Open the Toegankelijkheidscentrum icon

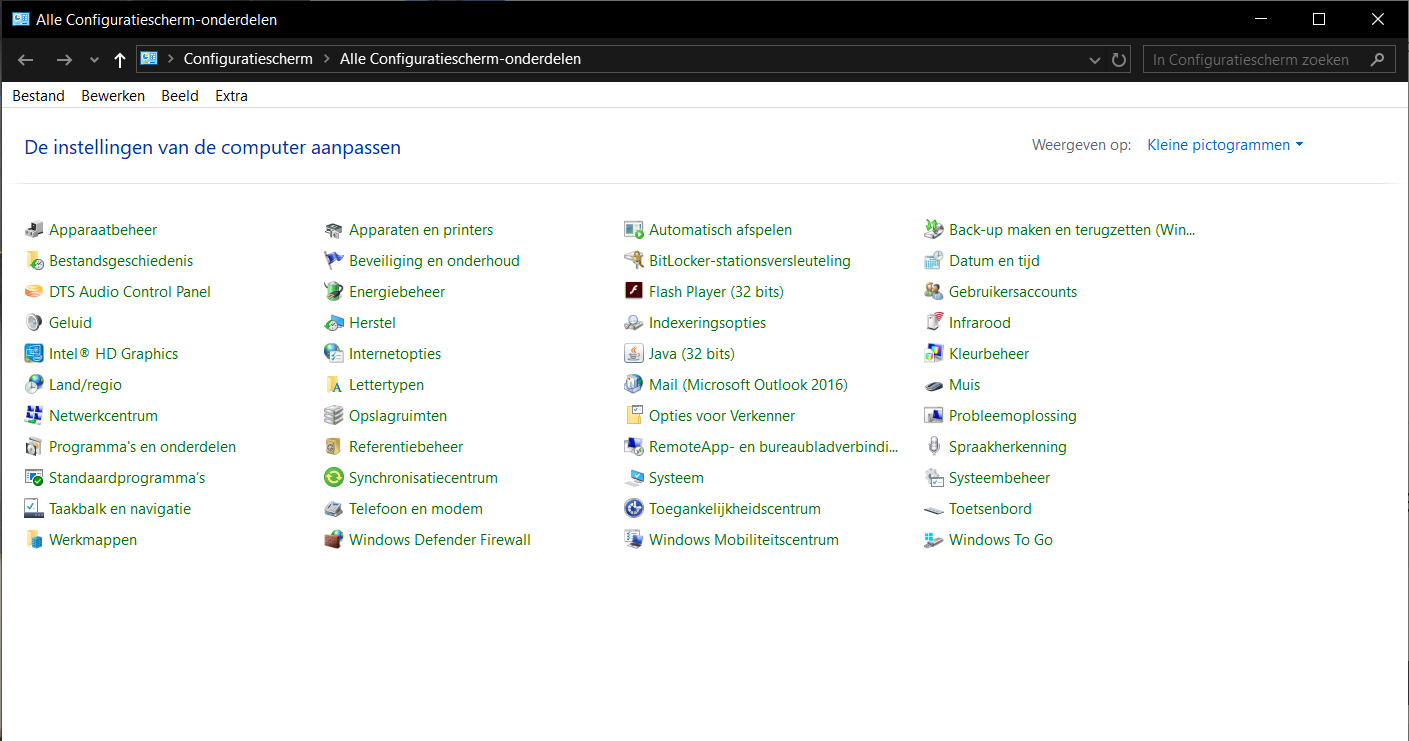[x=634, y=509]
